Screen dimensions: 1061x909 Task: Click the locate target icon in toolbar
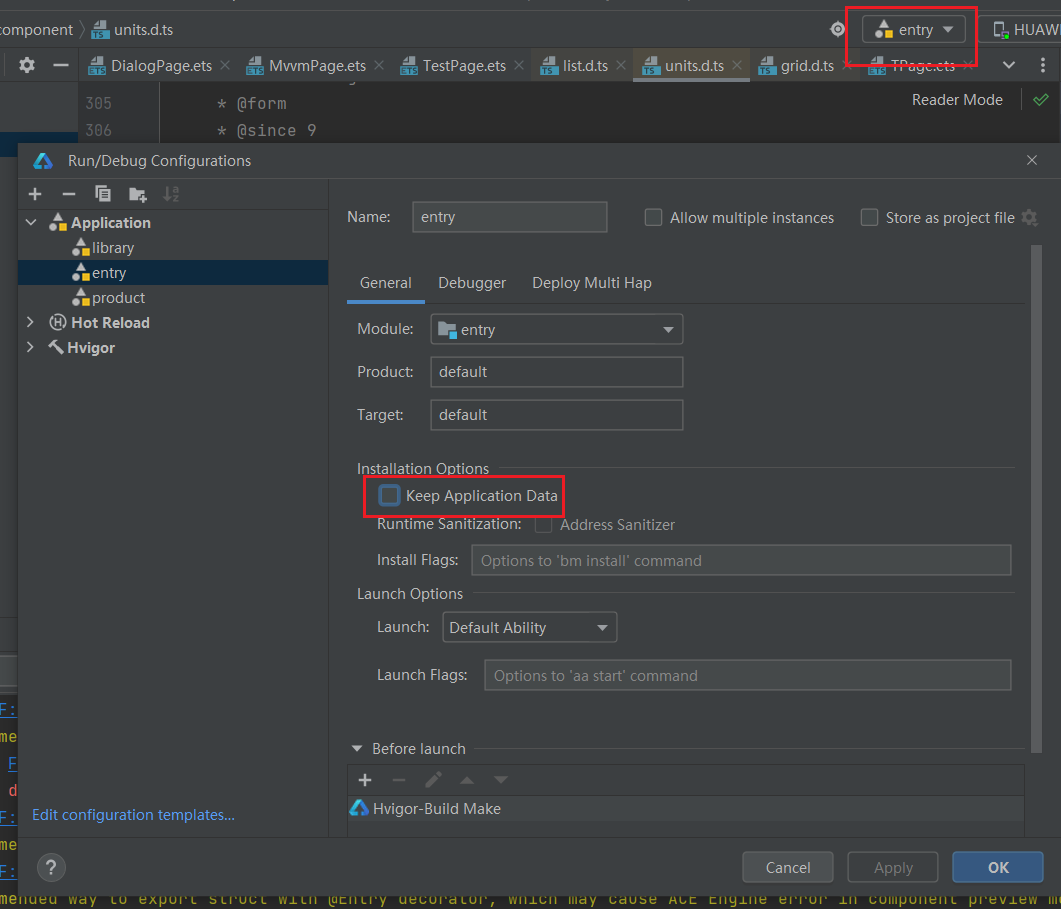(838, 29)
